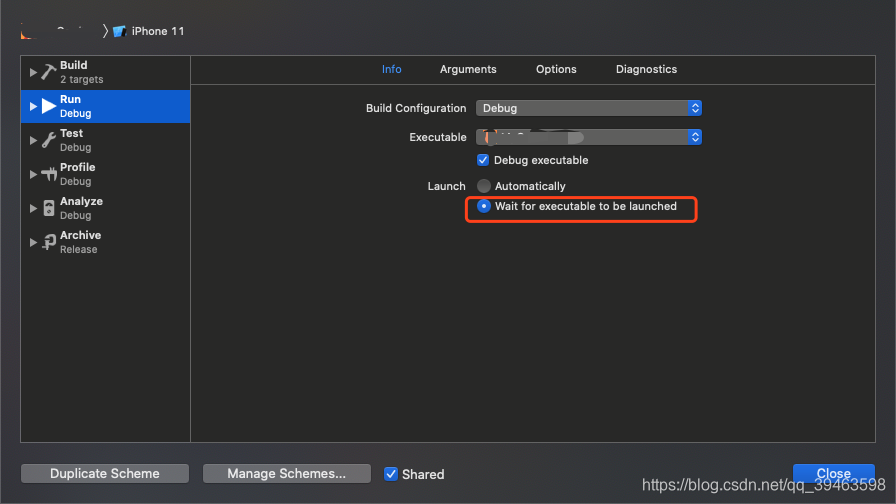Click the Profile instrument icon
The width and height of the screenshot is (896, 504).
pos(49,174)
